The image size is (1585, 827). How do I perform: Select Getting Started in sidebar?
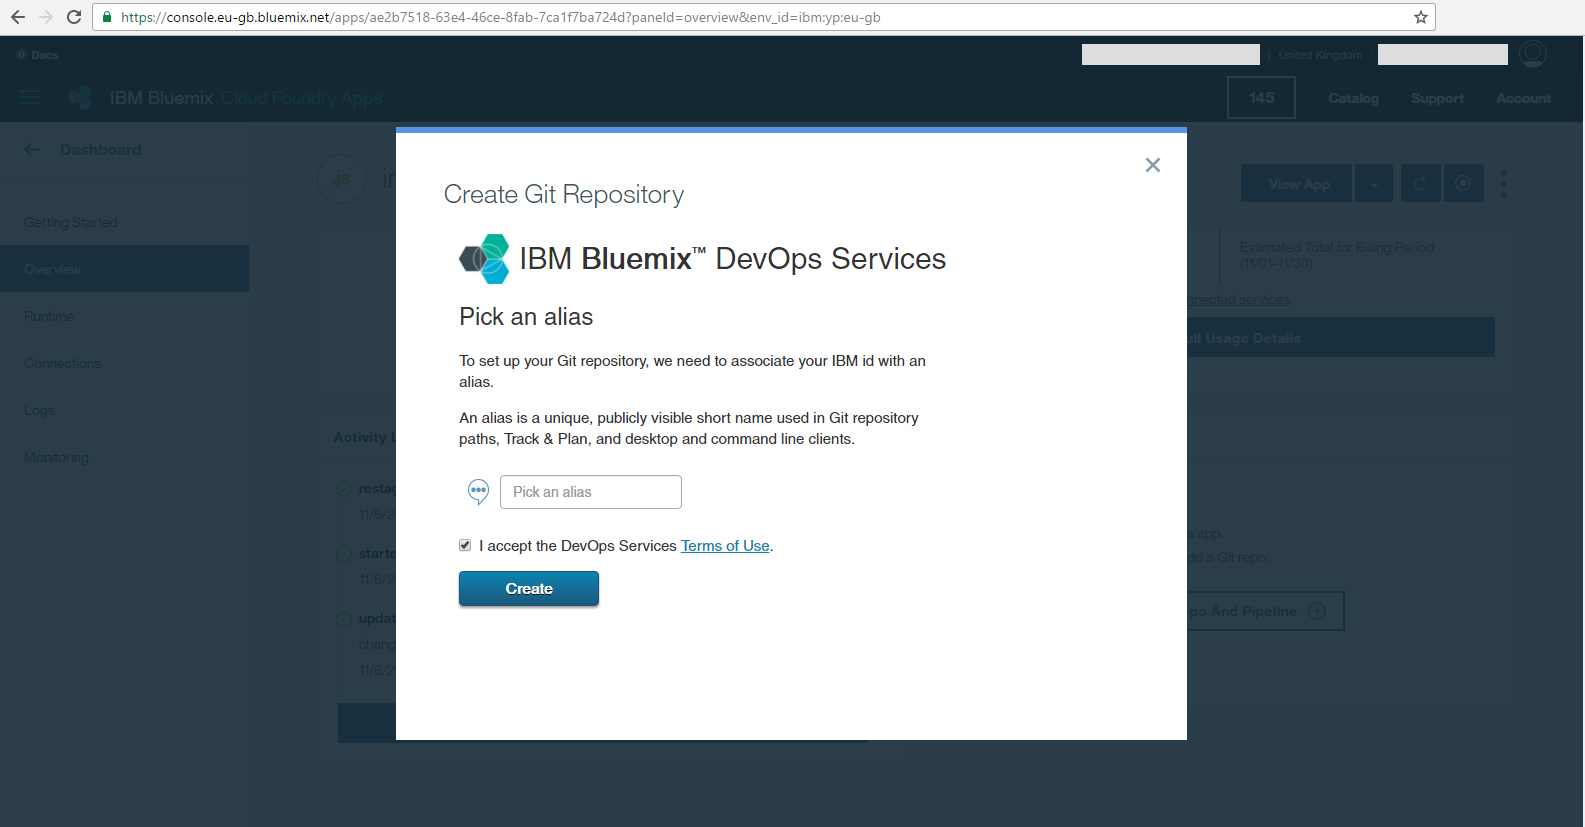click(71, 222)
